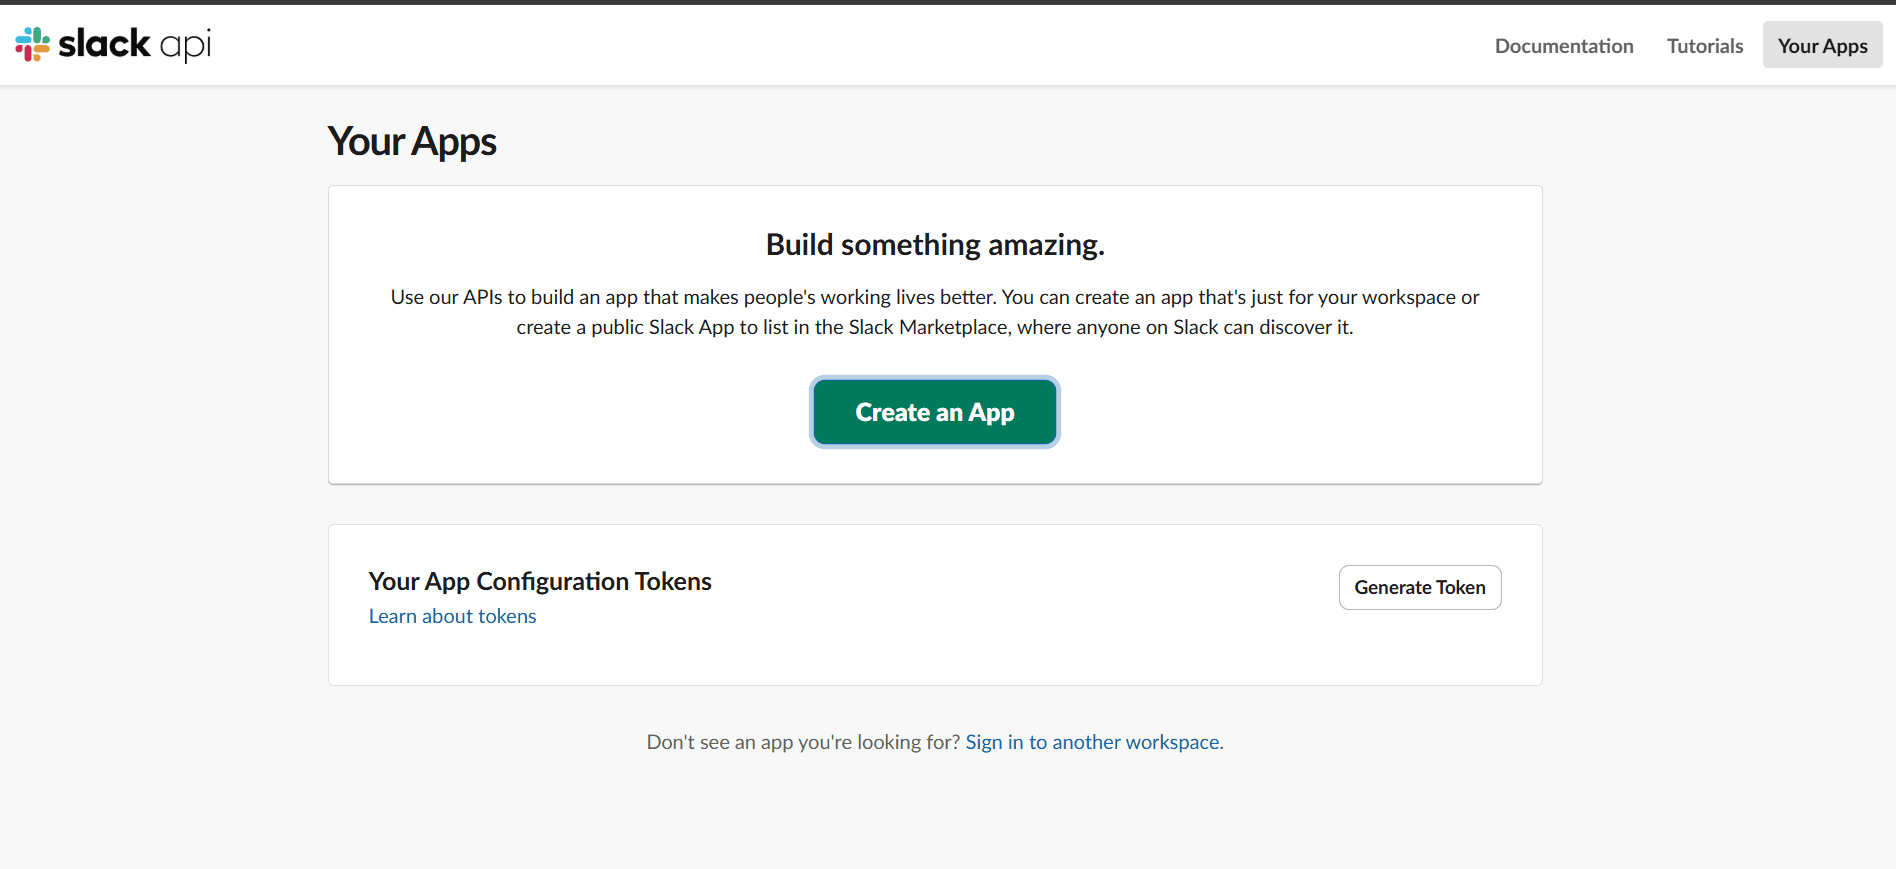Follow the Sign in to another workspace link
1896x869 pixels.
pos(1092,742)
